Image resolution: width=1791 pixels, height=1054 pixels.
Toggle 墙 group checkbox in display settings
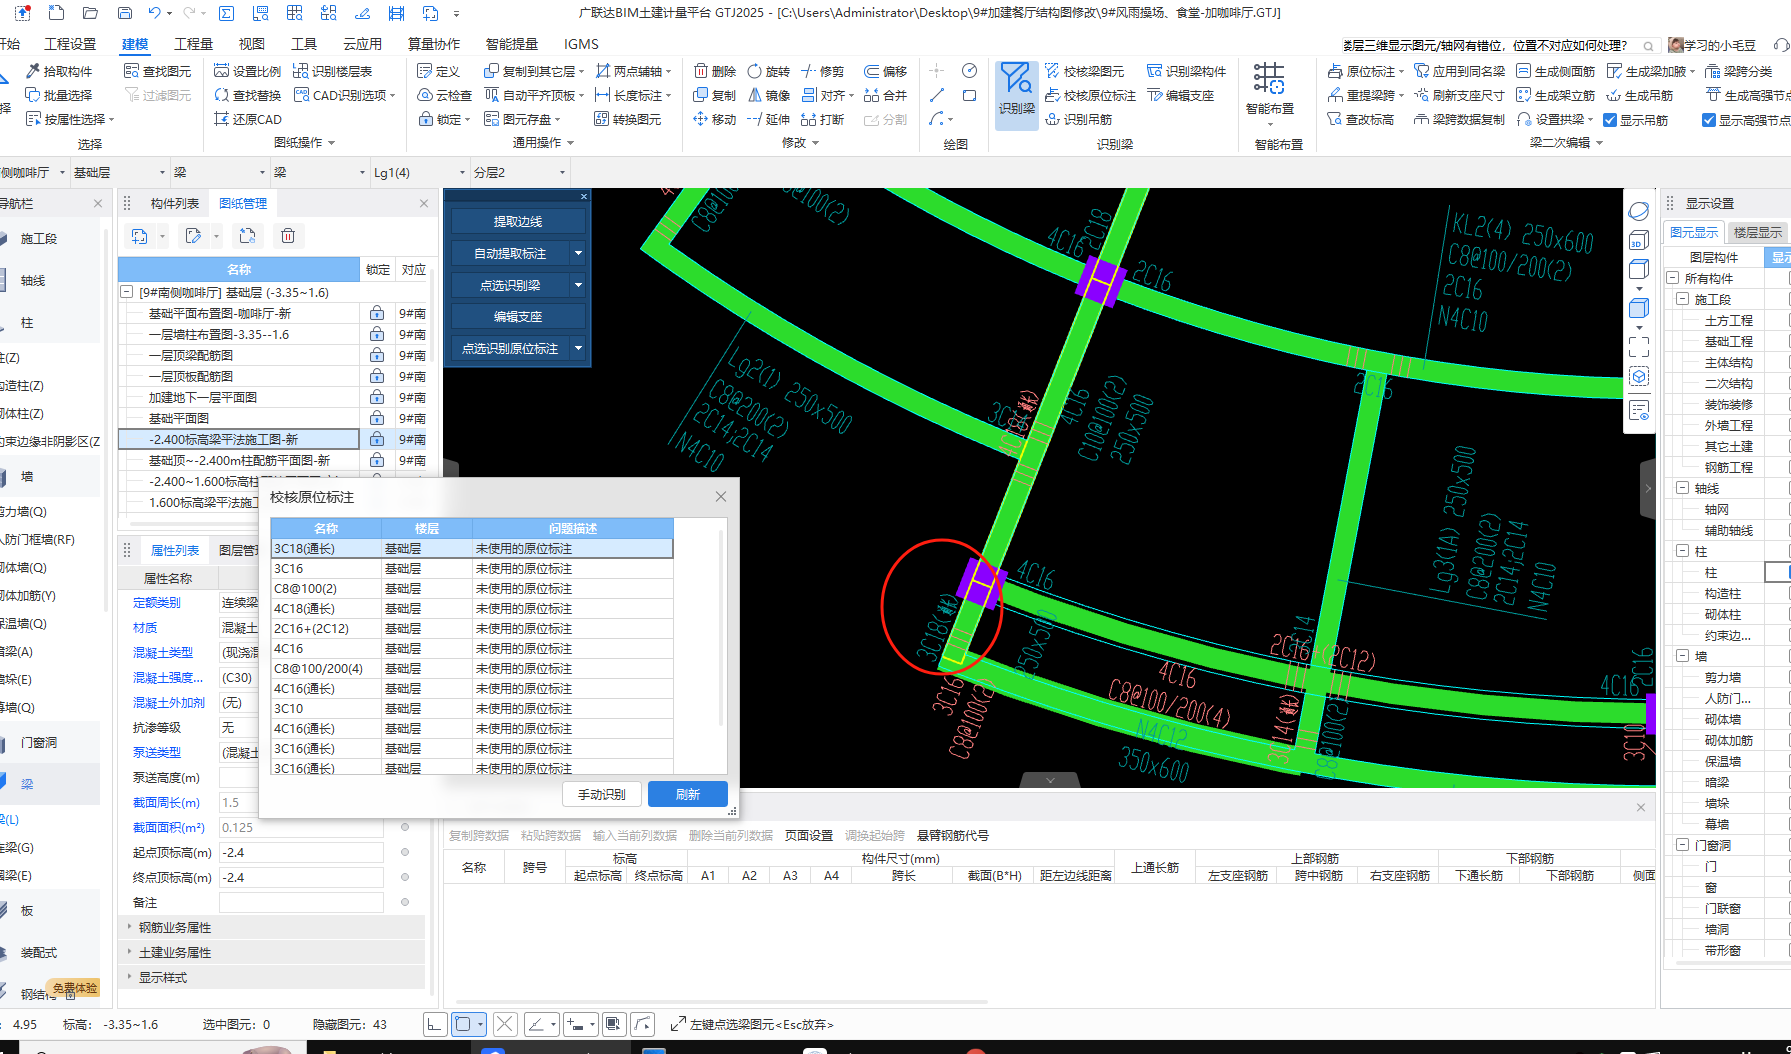[x=1683, y=656]
